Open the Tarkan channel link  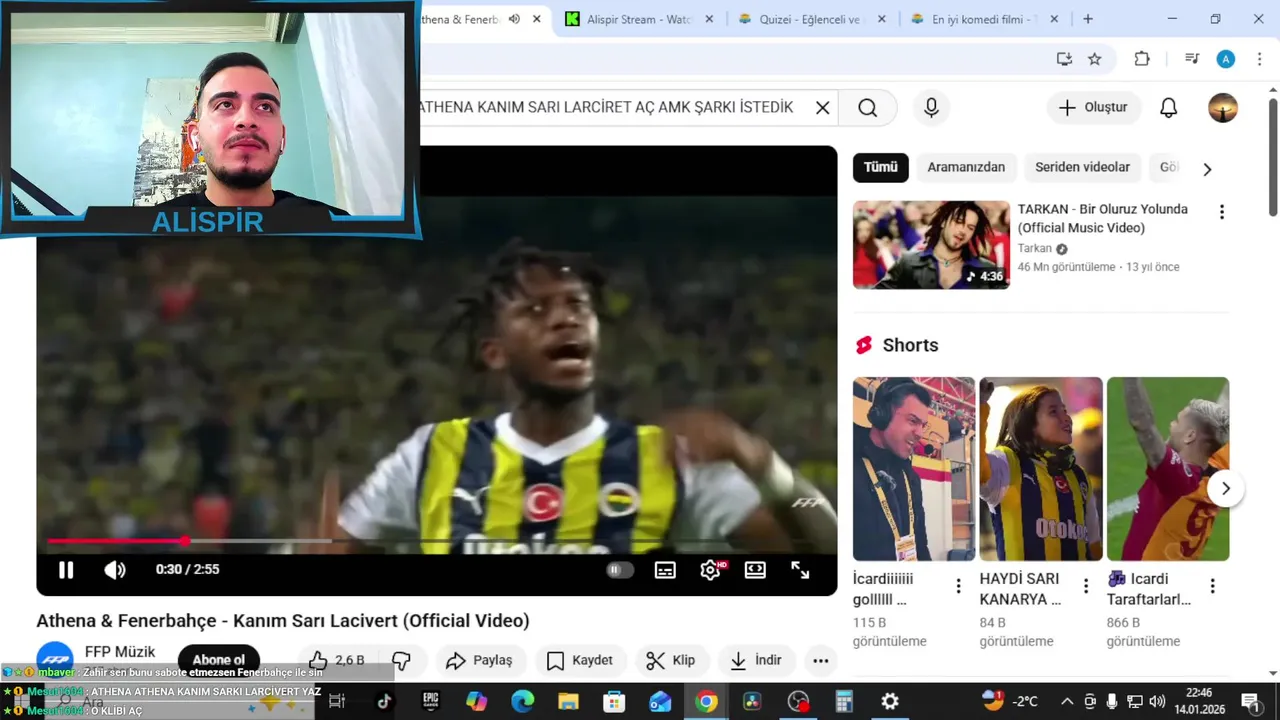point(1035,248)
